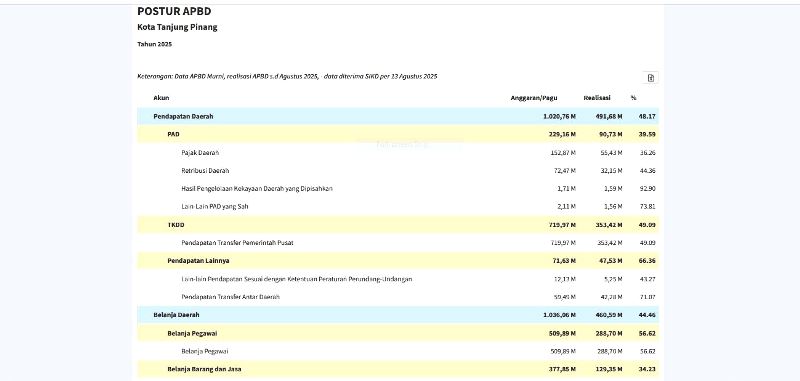The image size is (800, 381).
Task: Click the POSTUR APBD heading
Action: (x=174, y=11)
